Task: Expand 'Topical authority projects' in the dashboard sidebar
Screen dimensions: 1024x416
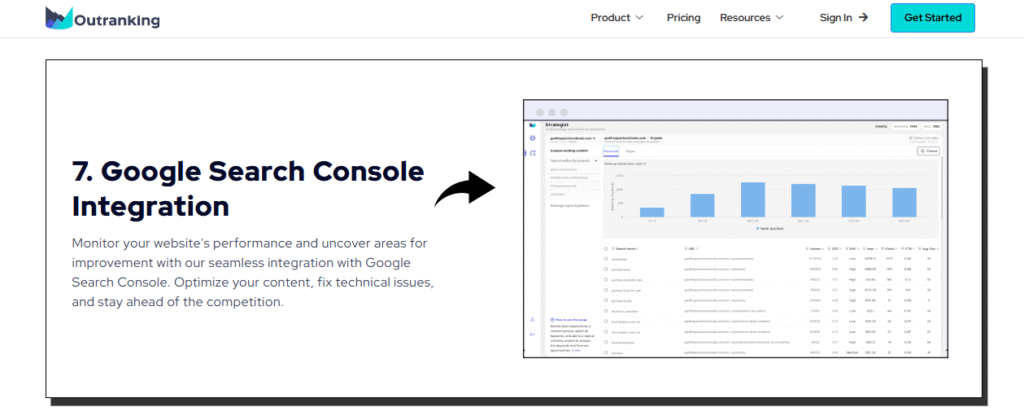Action: [573, 161]
